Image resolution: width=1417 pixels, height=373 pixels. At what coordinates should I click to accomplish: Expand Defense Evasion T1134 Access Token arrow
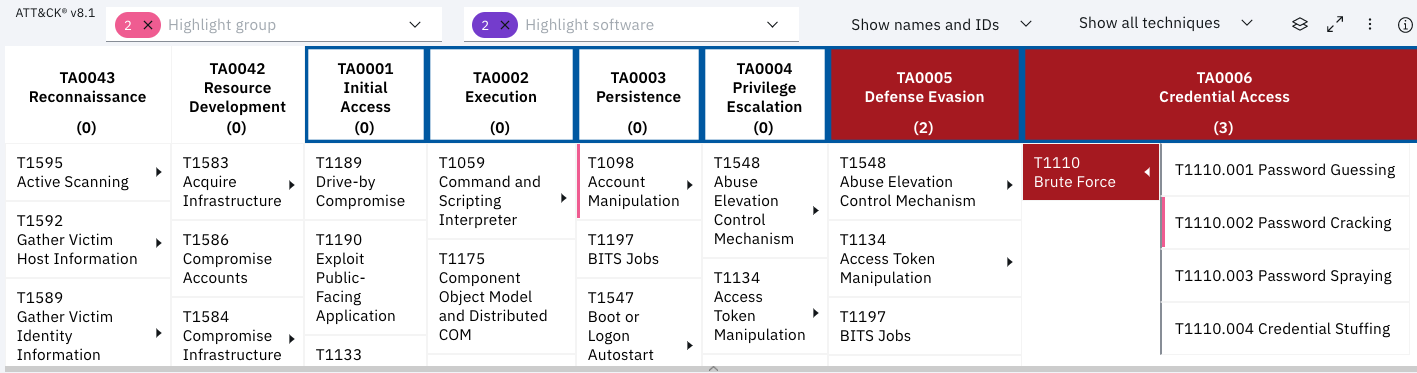(x=1009, y=262)
